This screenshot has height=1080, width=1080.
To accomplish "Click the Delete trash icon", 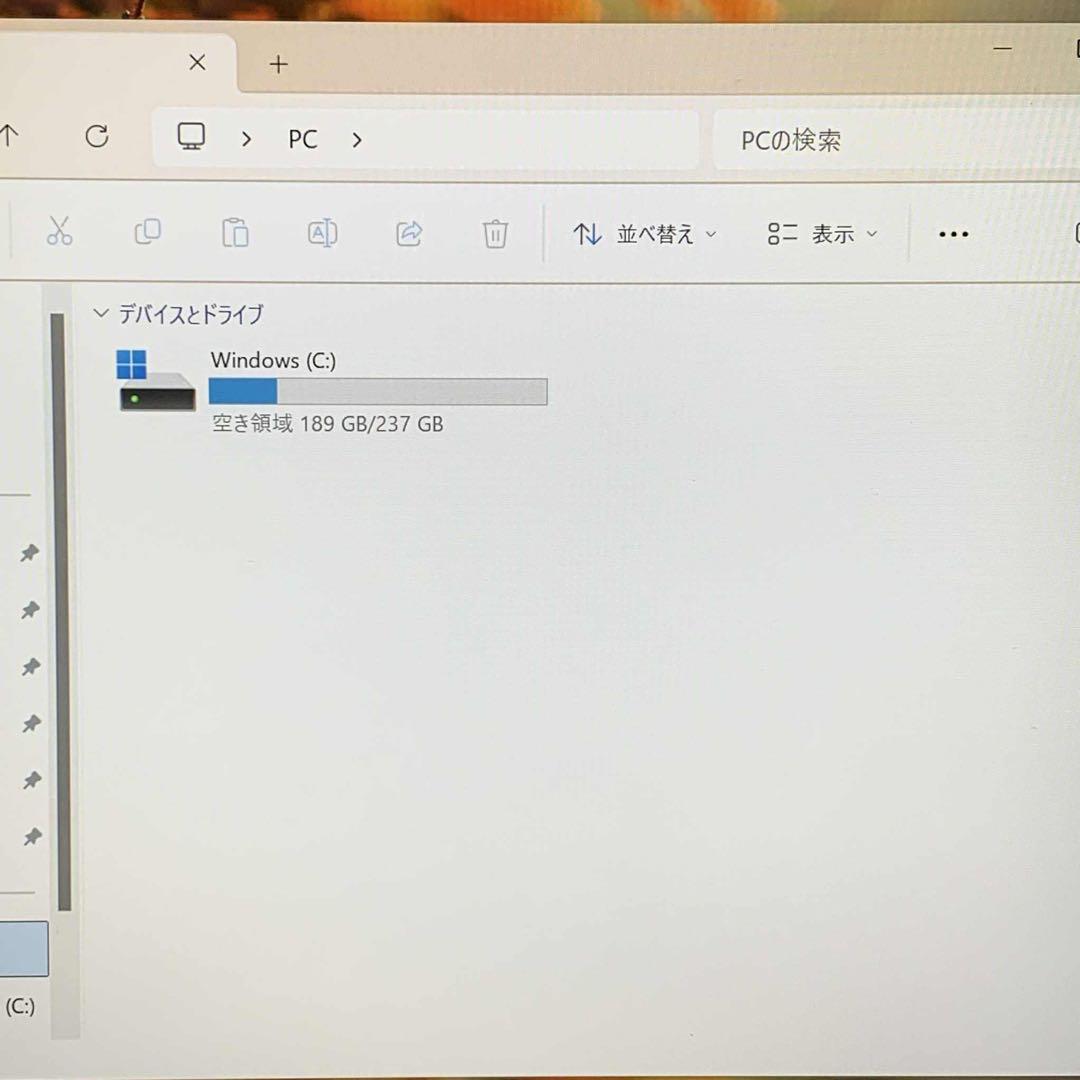I will tap(495, 233).
